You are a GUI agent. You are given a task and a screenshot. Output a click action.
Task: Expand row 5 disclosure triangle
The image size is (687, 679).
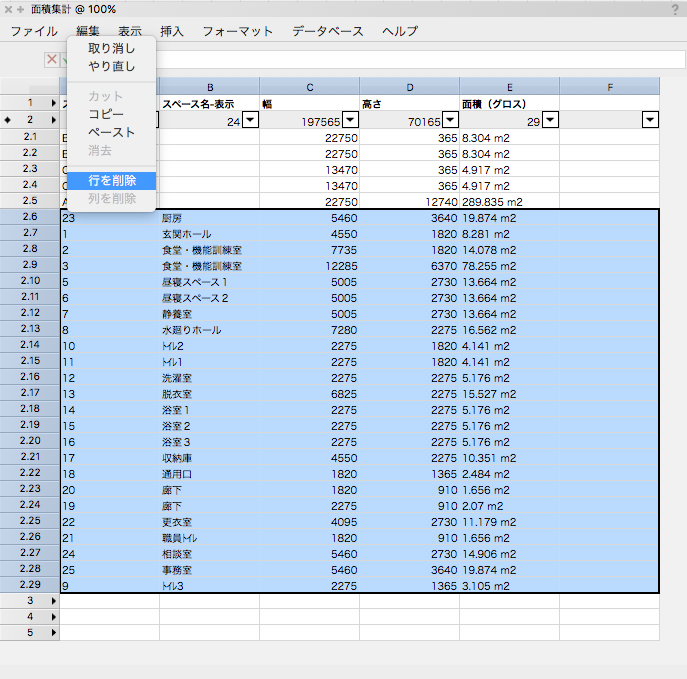53,633
